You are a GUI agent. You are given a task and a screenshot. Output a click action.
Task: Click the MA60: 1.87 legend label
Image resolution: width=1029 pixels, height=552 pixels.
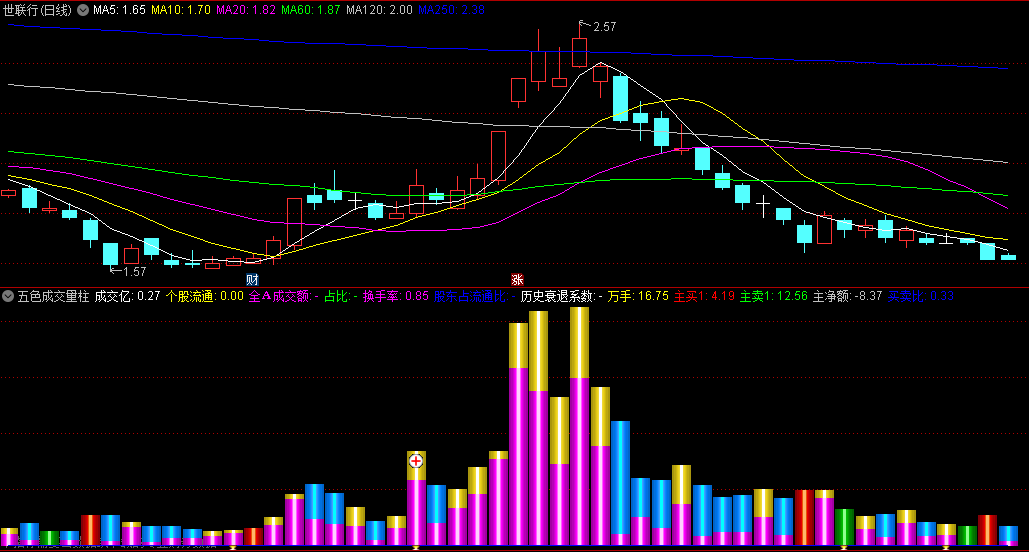(311, 10)
